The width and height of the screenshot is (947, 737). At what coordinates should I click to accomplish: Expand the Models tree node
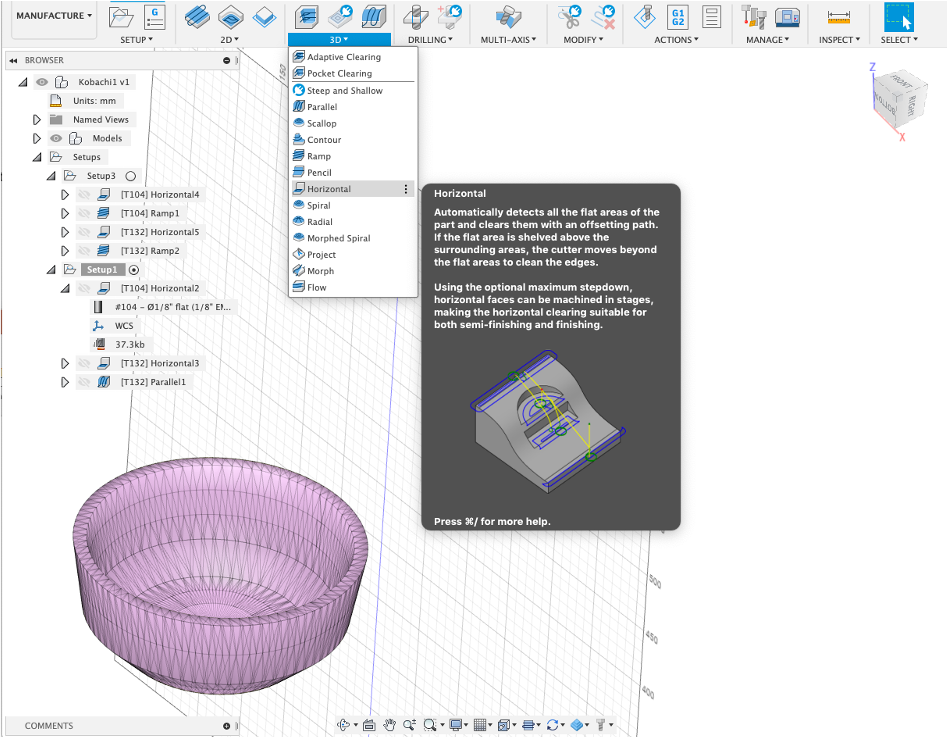coord(37,138)
